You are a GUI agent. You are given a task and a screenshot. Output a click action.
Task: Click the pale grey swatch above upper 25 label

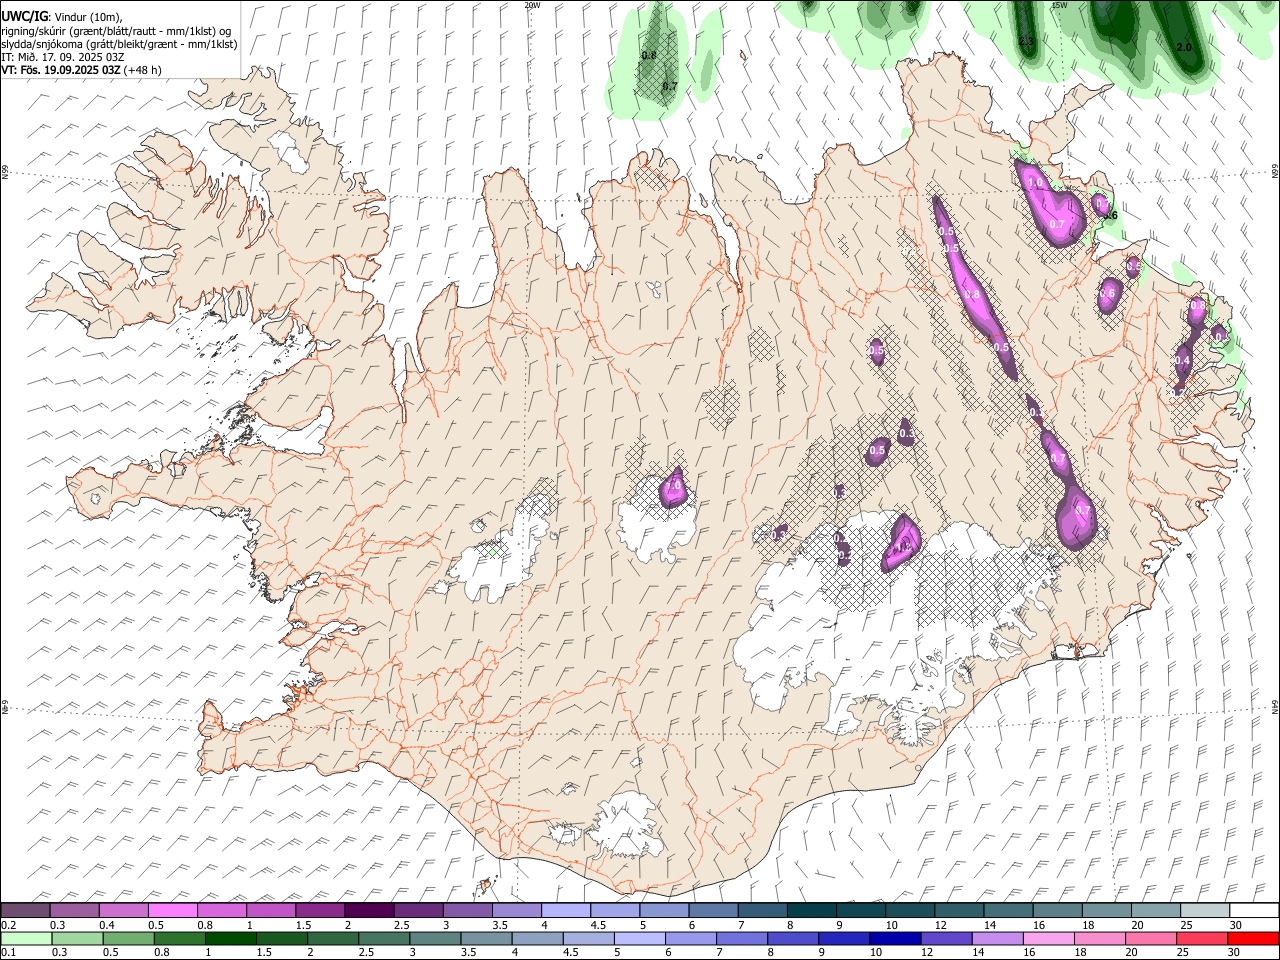[x=1204, y=911]
